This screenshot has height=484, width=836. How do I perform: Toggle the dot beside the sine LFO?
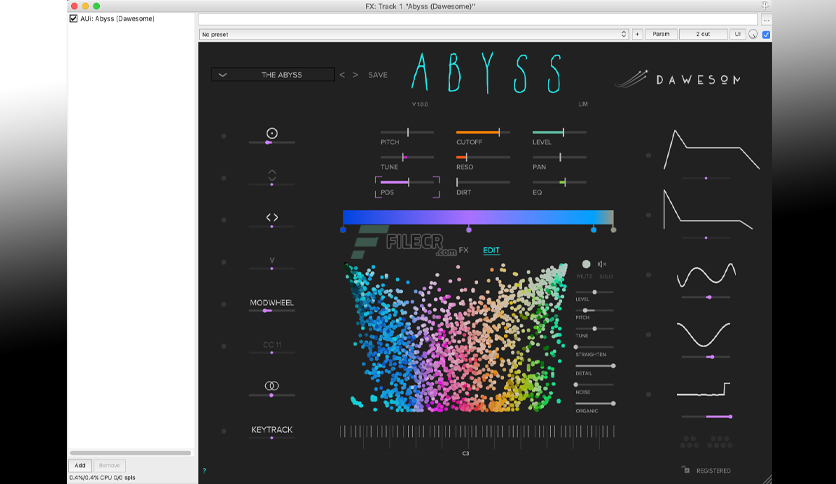[649, 335]
